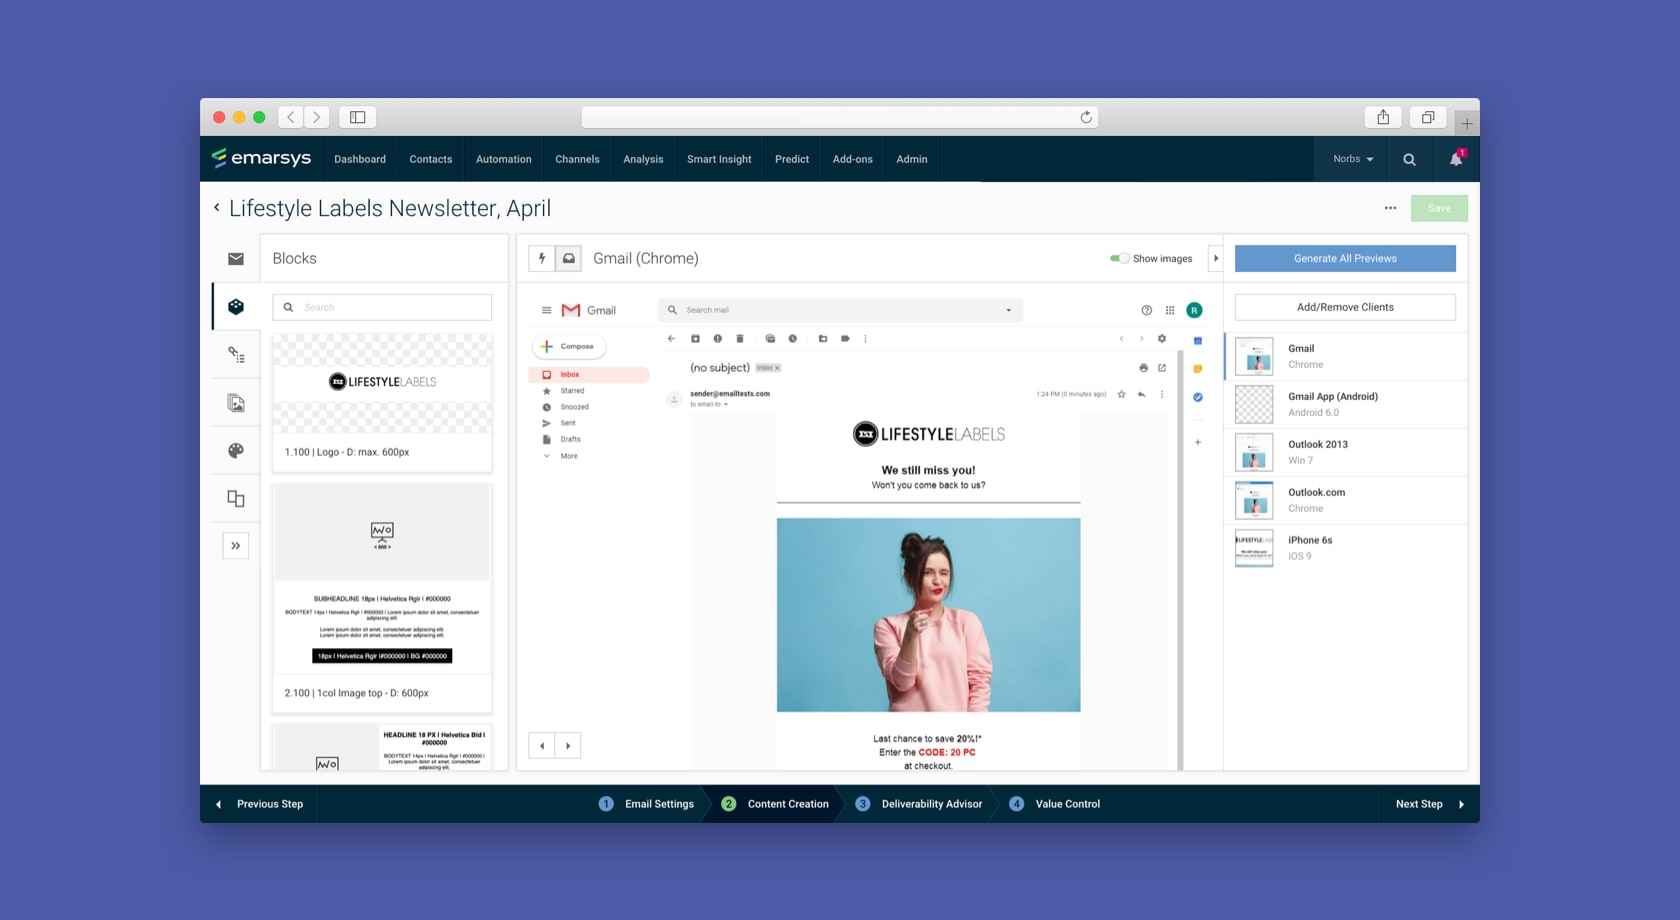The height and width of the screenshot is (920, 1680).
Task: Select the Gmail Chrome client preview
Action: pos(1346,356)
